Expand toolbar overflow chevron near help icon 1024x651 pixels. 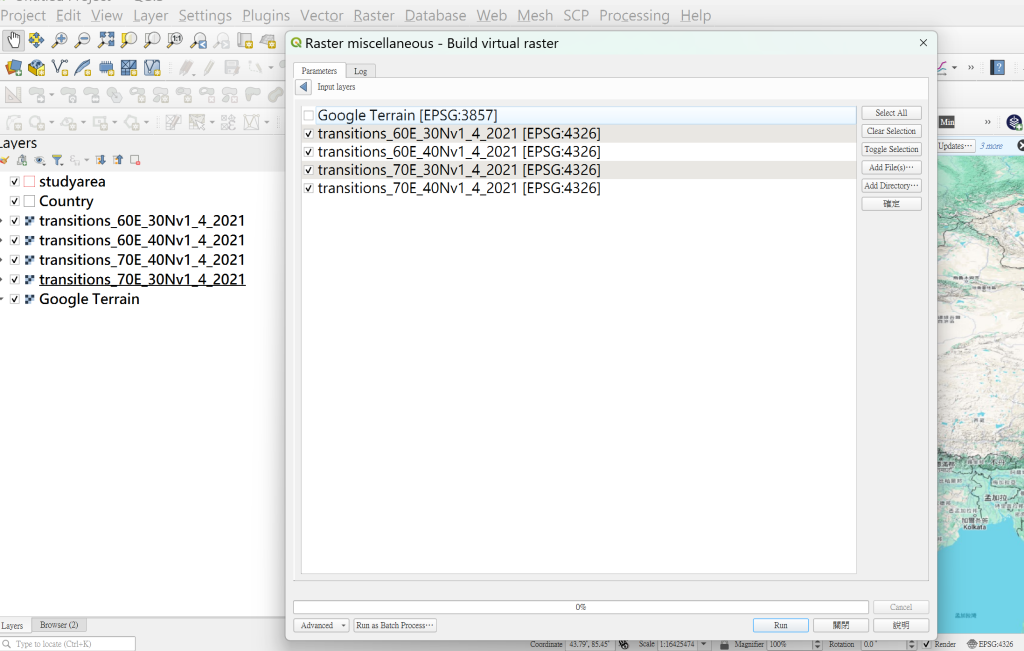point(971,67)
